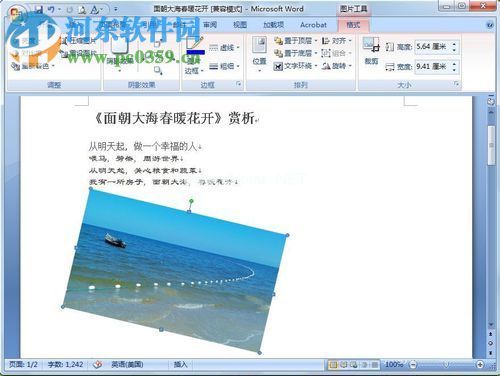
Task: Open the 旋转 (Rotate) dropdown
Action: click(337, 66)
